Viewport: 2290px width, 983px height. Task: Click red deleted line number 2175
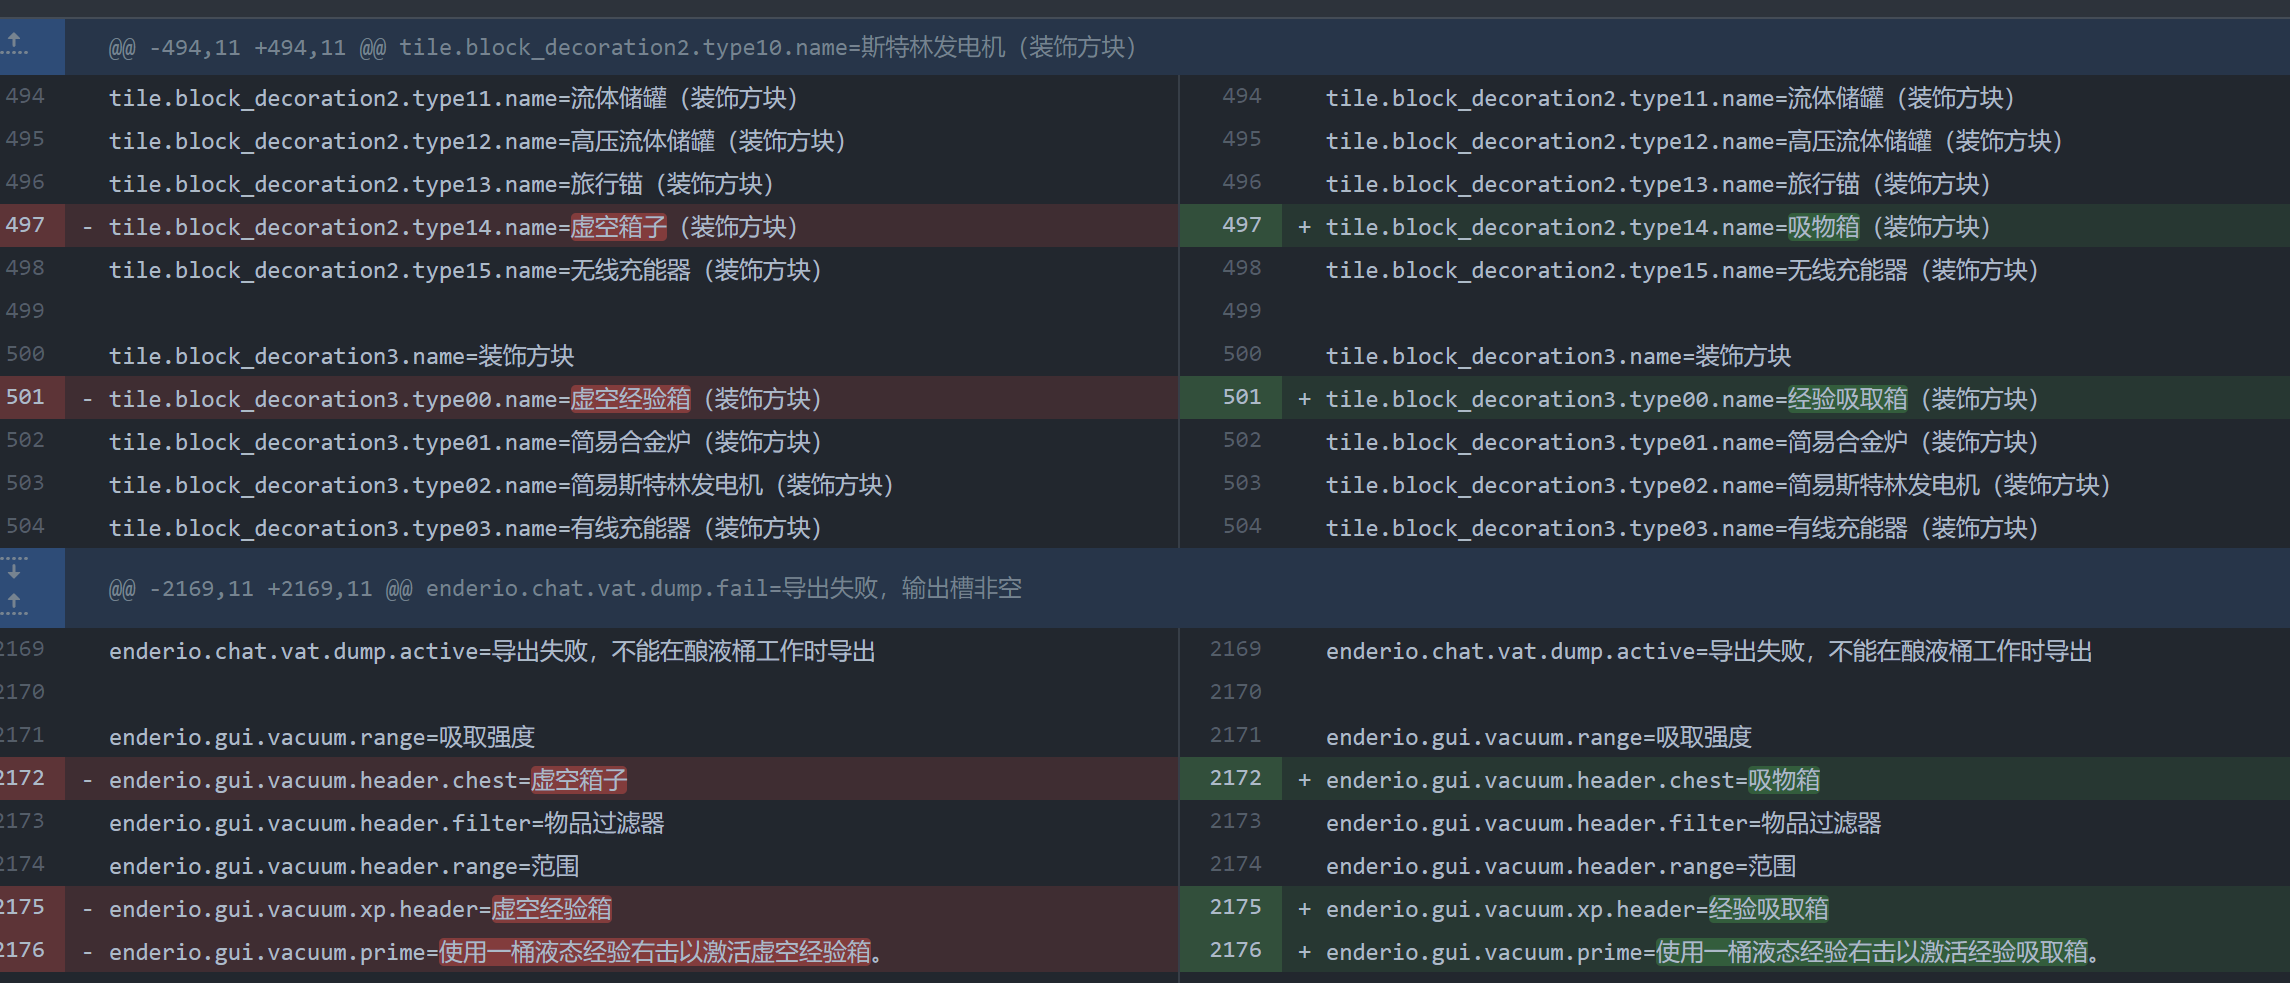pos(22,907)
